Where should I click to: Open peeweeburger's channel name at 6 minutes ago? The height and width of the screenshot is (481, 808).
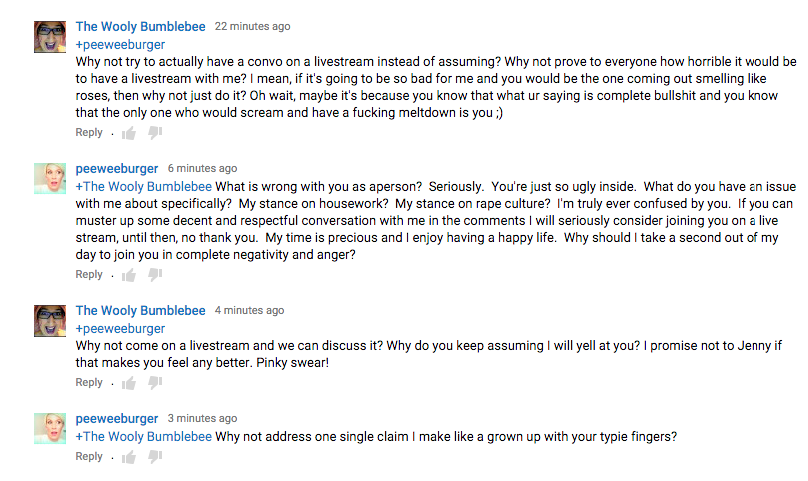coord(116,169)
